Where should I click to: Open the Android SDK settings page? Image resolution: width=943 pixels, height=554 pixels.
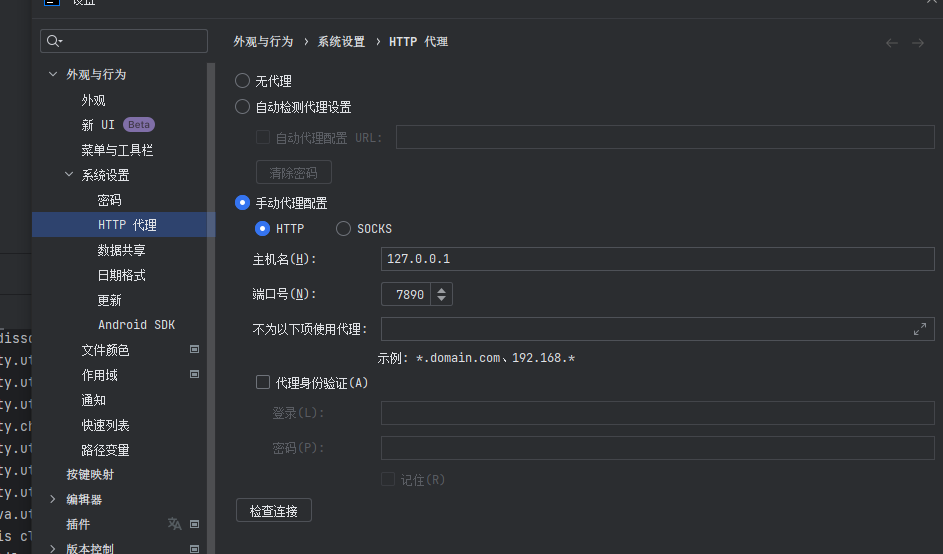pyautogui.click(x=137, y=325)
